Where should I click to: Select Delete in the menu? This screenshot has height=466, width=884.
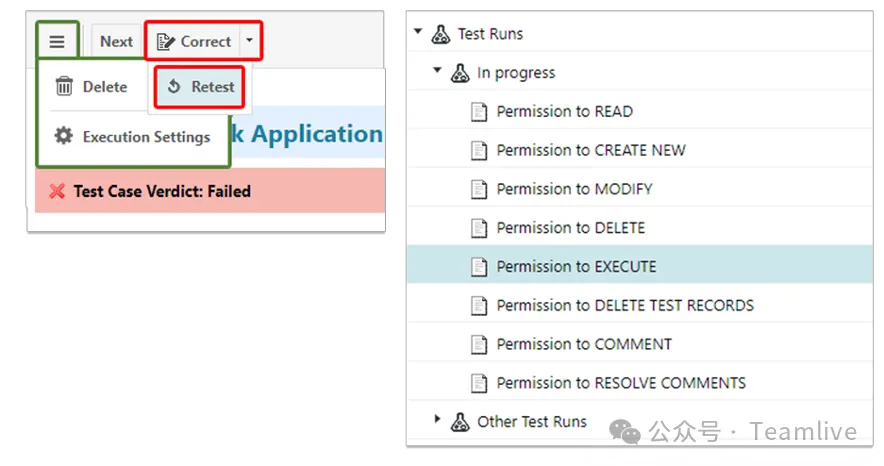tap(91, 87)
